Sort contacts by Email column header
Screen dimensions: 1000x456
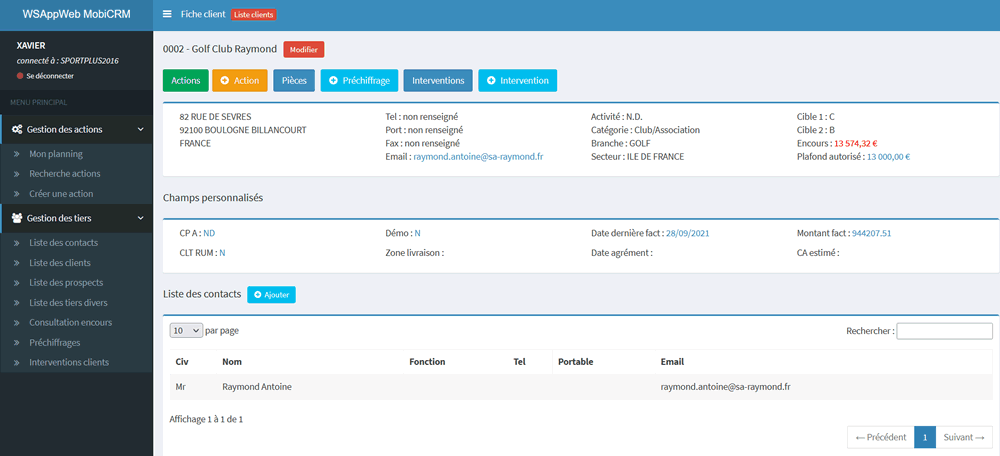click(x=823, y=362)
